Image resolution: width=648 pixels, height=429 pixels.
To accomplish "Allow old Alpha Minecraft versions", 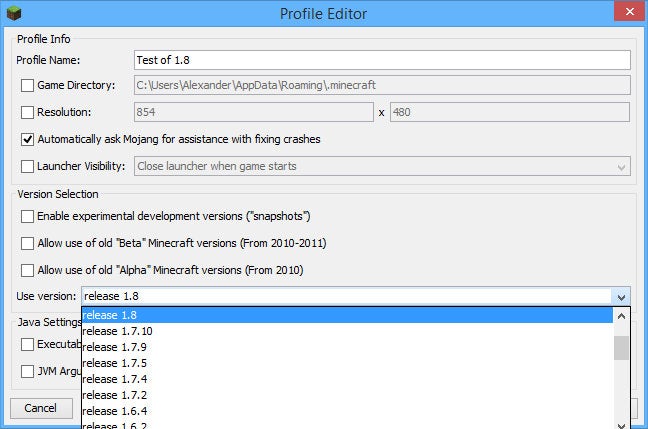I will pyautogui.click(x=27, y=270).
